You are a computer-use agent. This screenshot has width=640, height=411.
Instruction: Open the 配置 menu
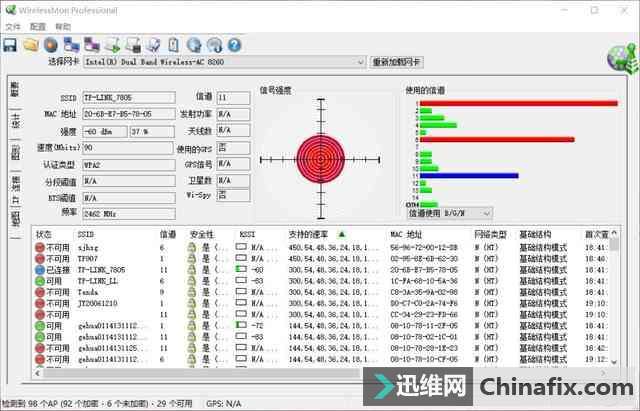pyautogui.click(x=38, y=27)
